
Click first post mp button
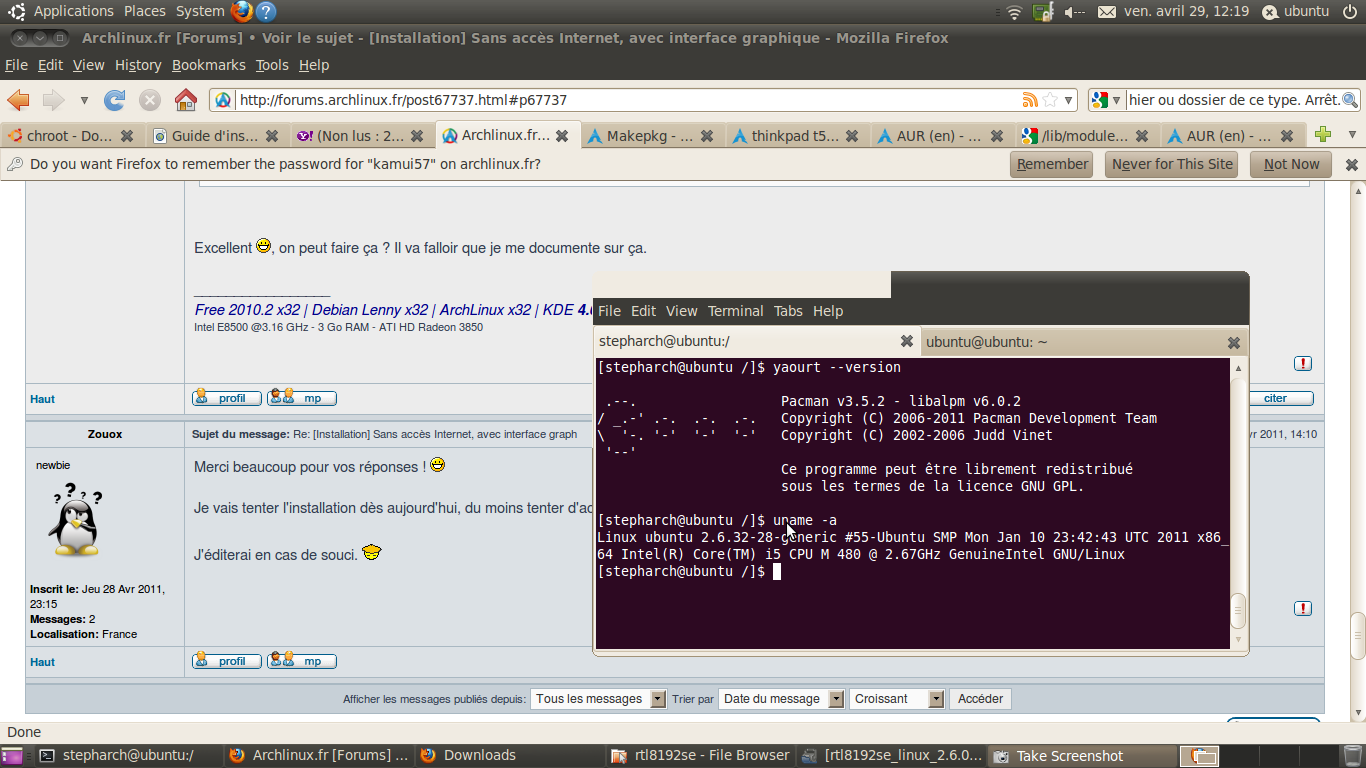click(302, 398)
